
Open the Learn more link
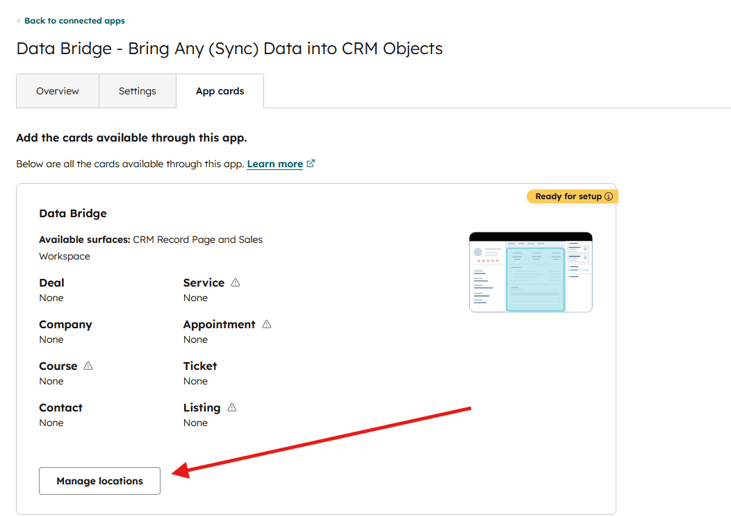275,164
